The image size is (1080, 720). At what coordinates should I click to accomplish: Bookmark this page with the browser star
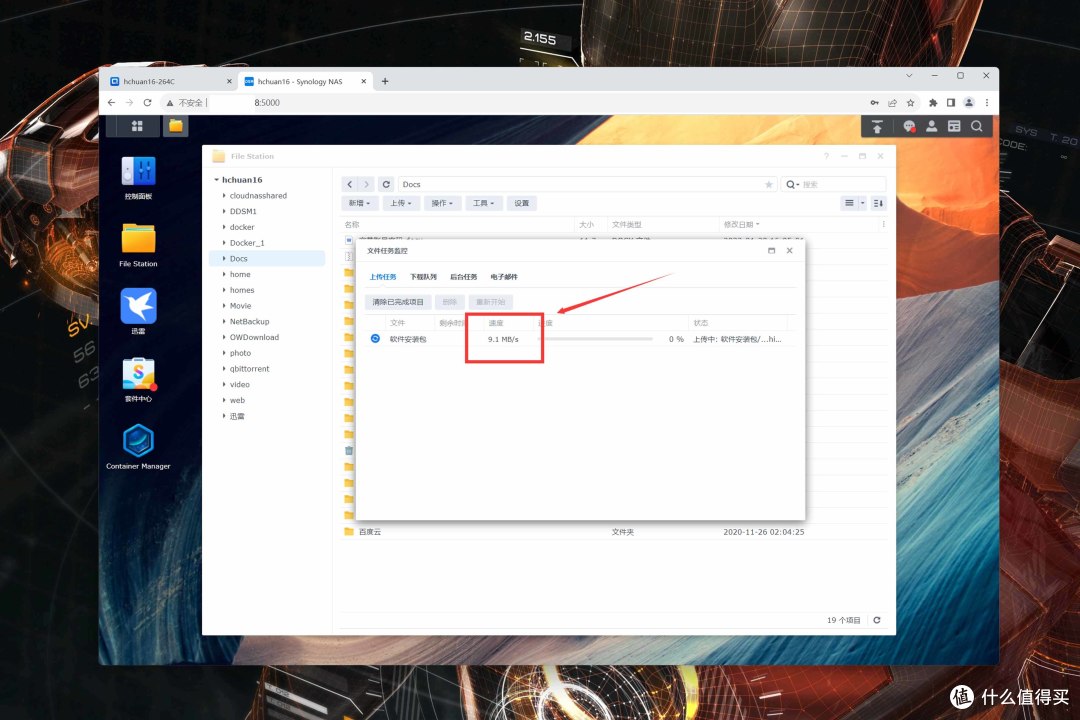click(x=911, y=103)
